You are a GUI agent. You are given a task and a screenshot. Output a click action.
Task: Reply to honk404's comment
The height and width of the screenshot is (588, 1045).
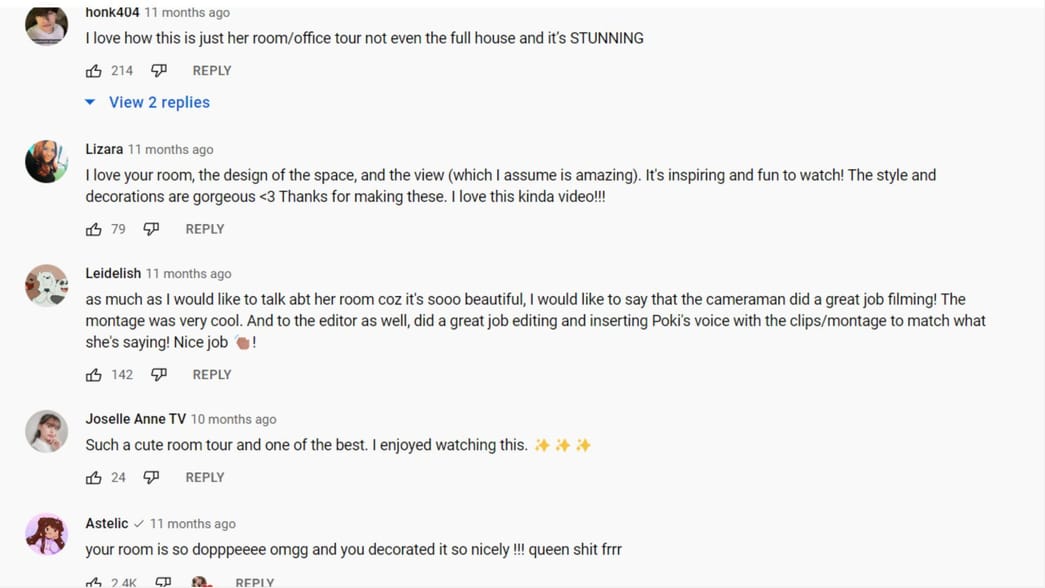(212, 71)
